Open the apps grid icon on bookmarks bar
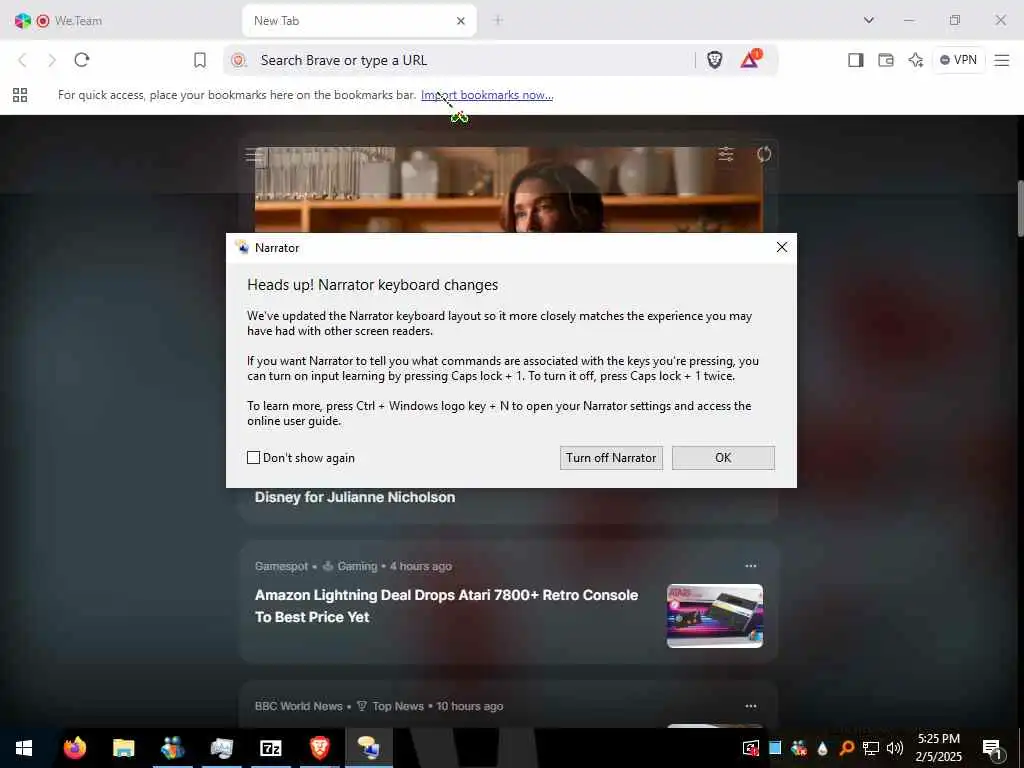This screenshot has height=768, width=1024. pyautogui.click(x=20, y=95)
